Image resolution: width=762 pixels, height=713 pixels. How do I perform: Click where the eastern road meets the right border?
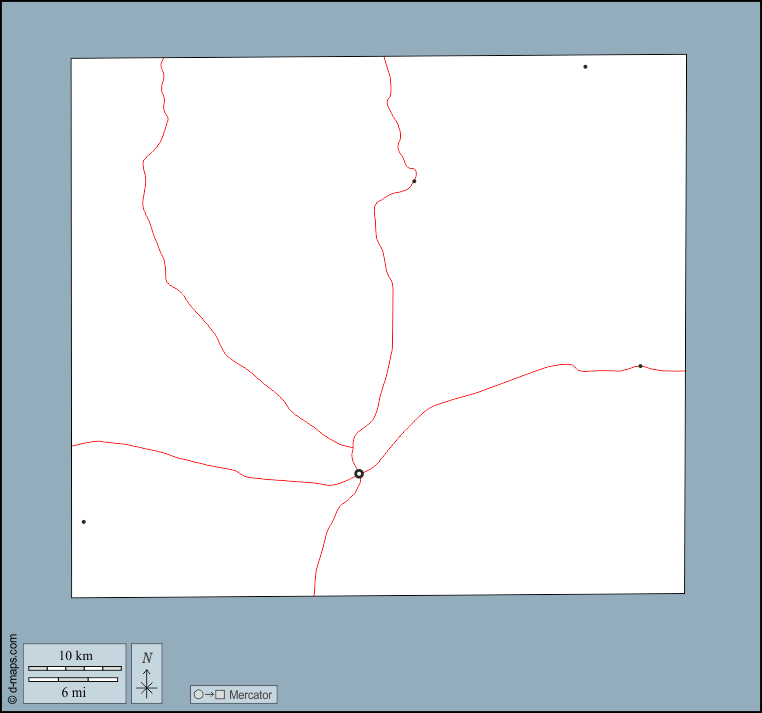(x=685, y=371)
